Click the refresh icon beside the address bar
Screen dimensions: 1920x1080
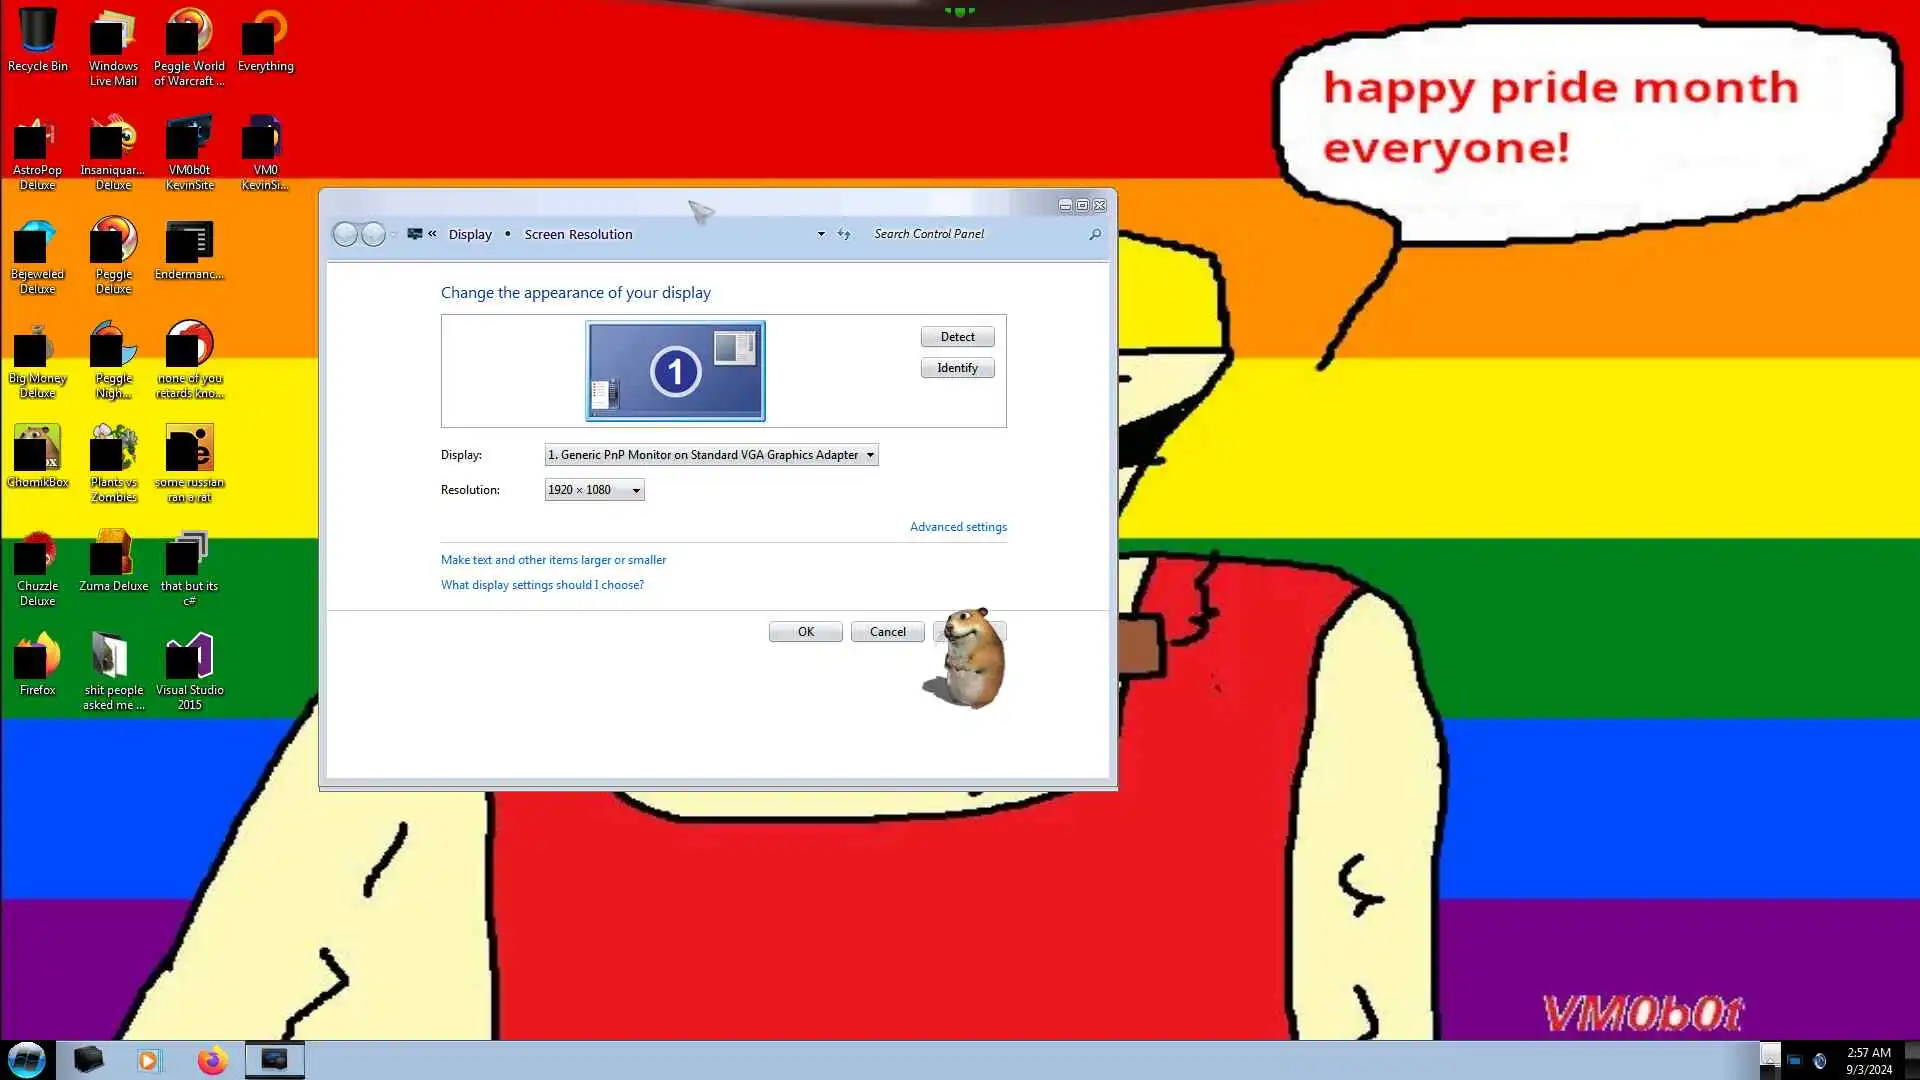tap(844, 234)
